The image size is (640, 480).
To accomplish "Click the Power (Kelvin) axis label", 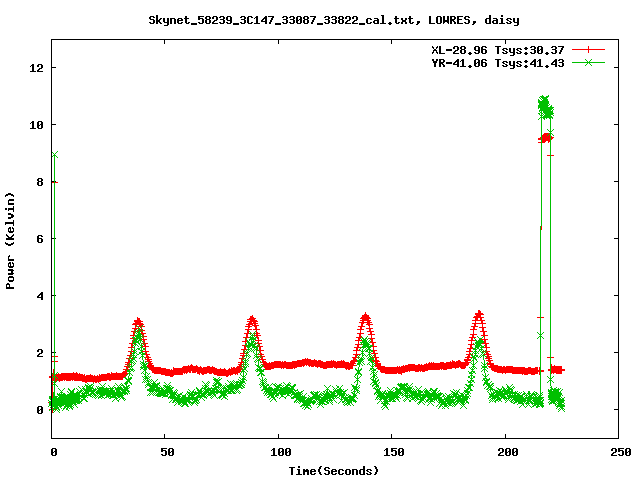I will [x=10, y=241].
